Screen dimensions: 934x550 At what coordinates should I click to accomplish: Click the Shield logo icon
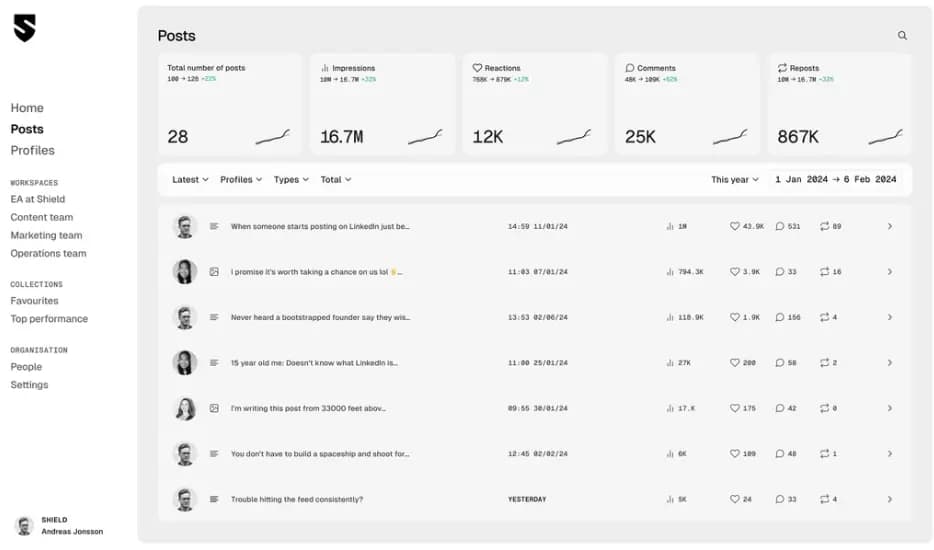click(24, 28)
